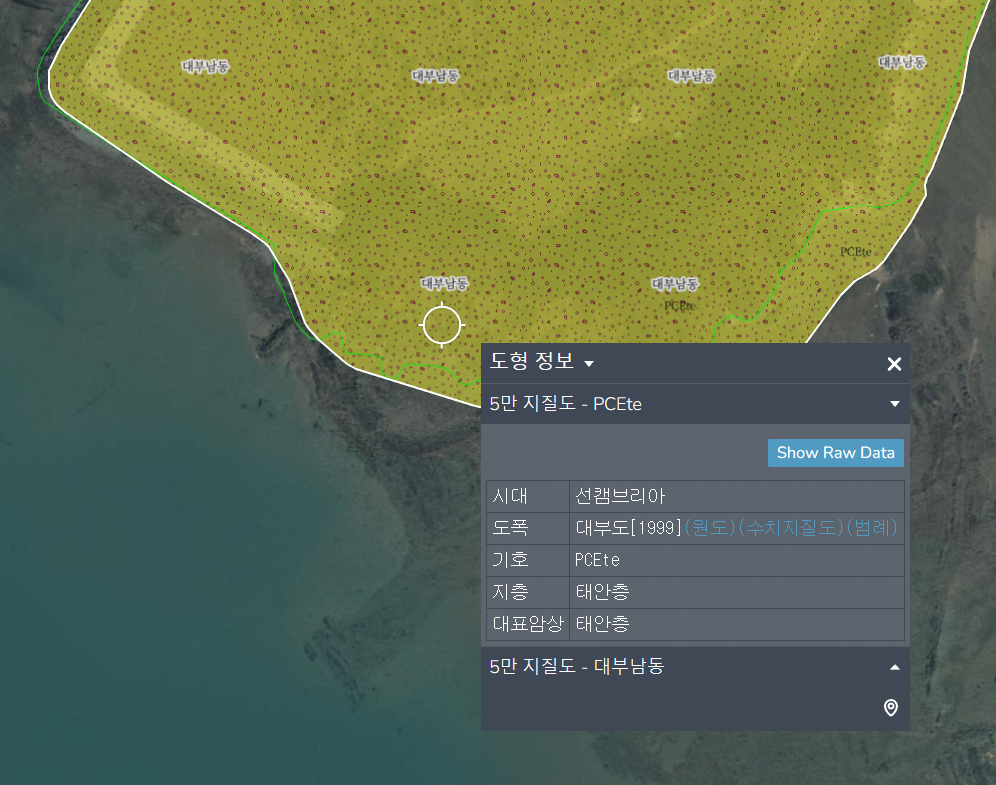The image size is (996, 785).
Task: Open the 도형 정보 title dropdown arrow
Action: click(x=589, y=364)
